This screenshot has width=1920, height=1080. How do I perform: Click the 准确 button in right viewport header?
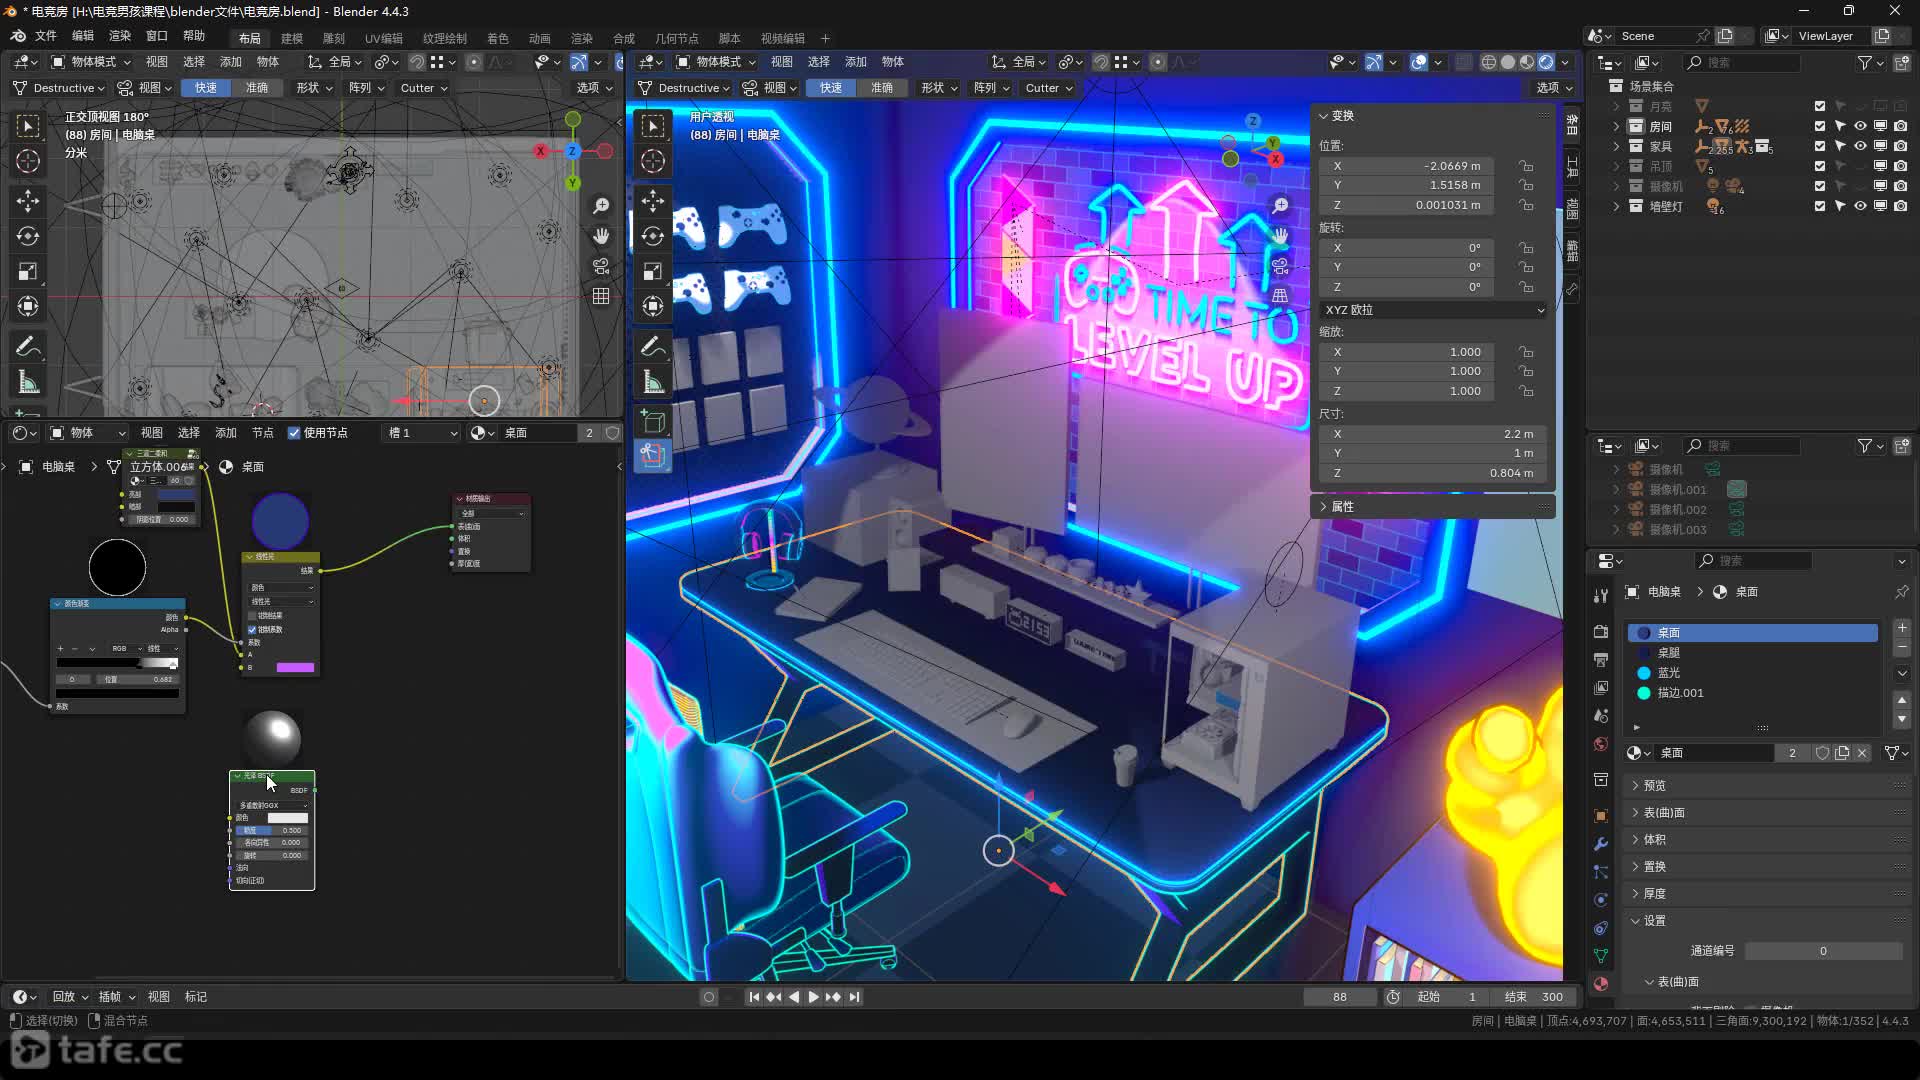[x=882, y=88]
